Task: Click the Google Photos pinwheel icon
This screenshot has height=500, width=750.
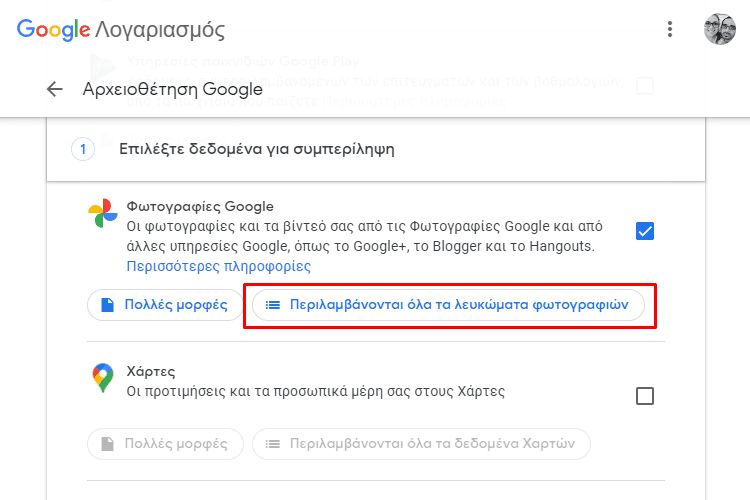Action: tap(102, 213)
